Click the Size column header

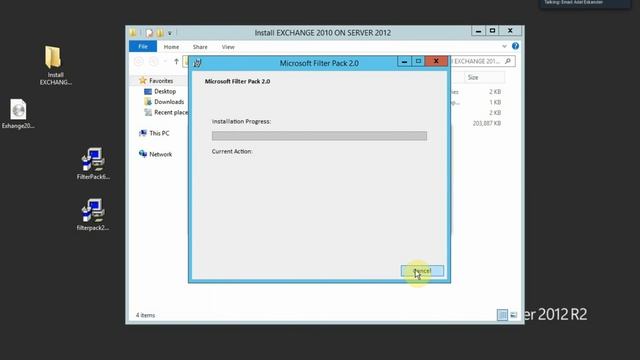point(484,77)
